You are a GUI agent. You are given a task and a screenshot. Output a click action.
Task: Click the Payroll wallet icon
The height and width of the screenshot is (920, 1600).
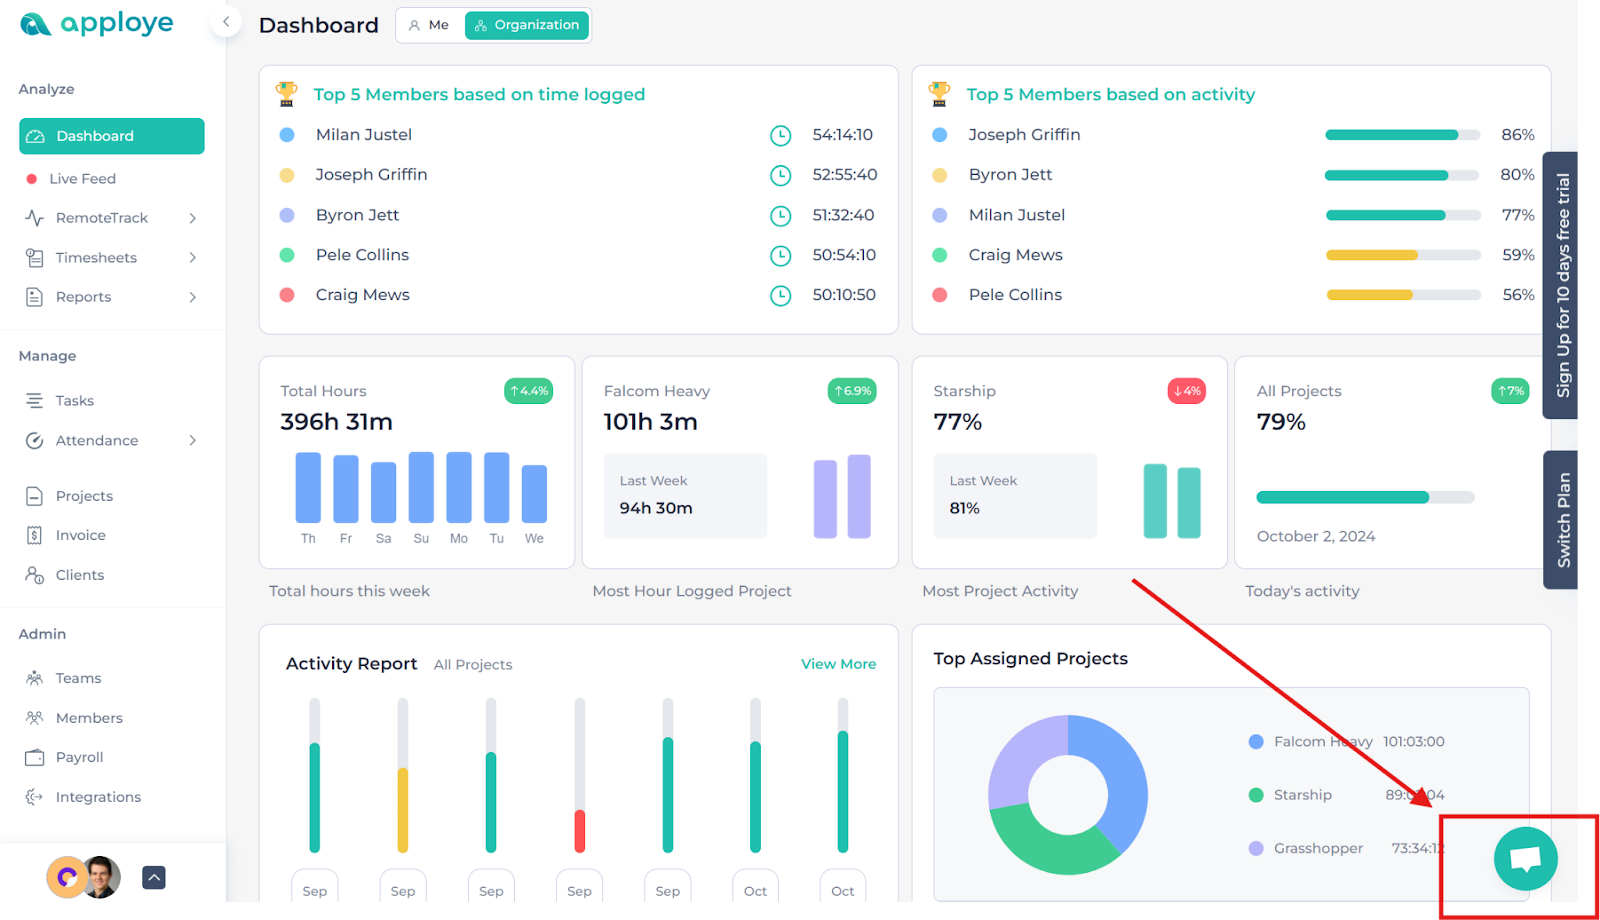(x=34, y=758)
